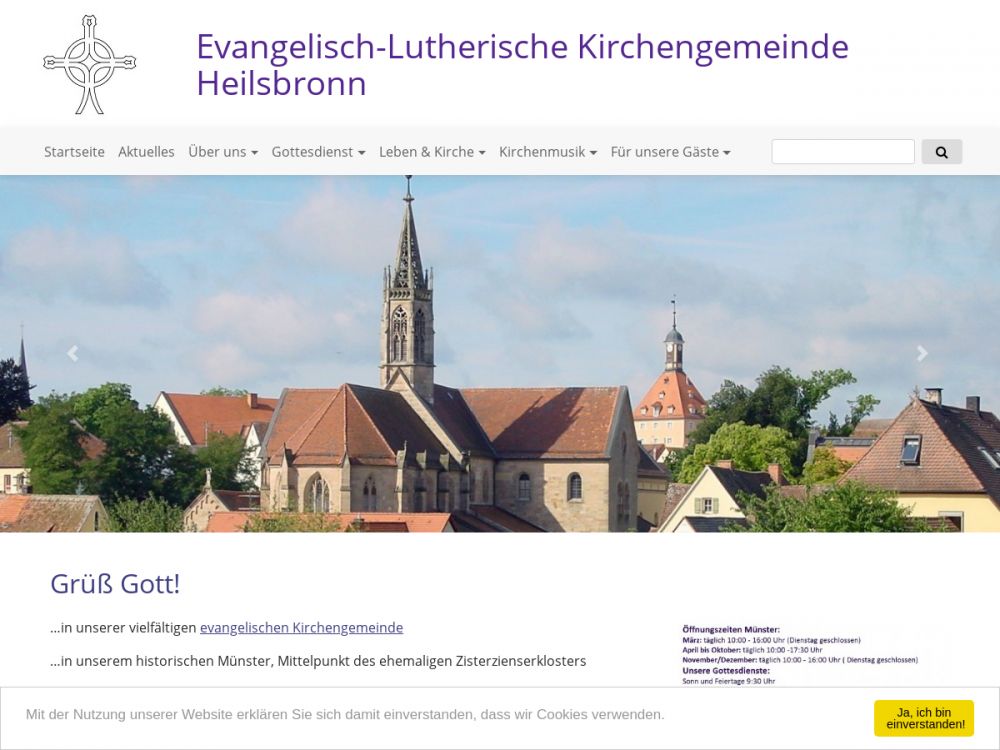Expand the Kirchenmusik menu

pos(548,152)
